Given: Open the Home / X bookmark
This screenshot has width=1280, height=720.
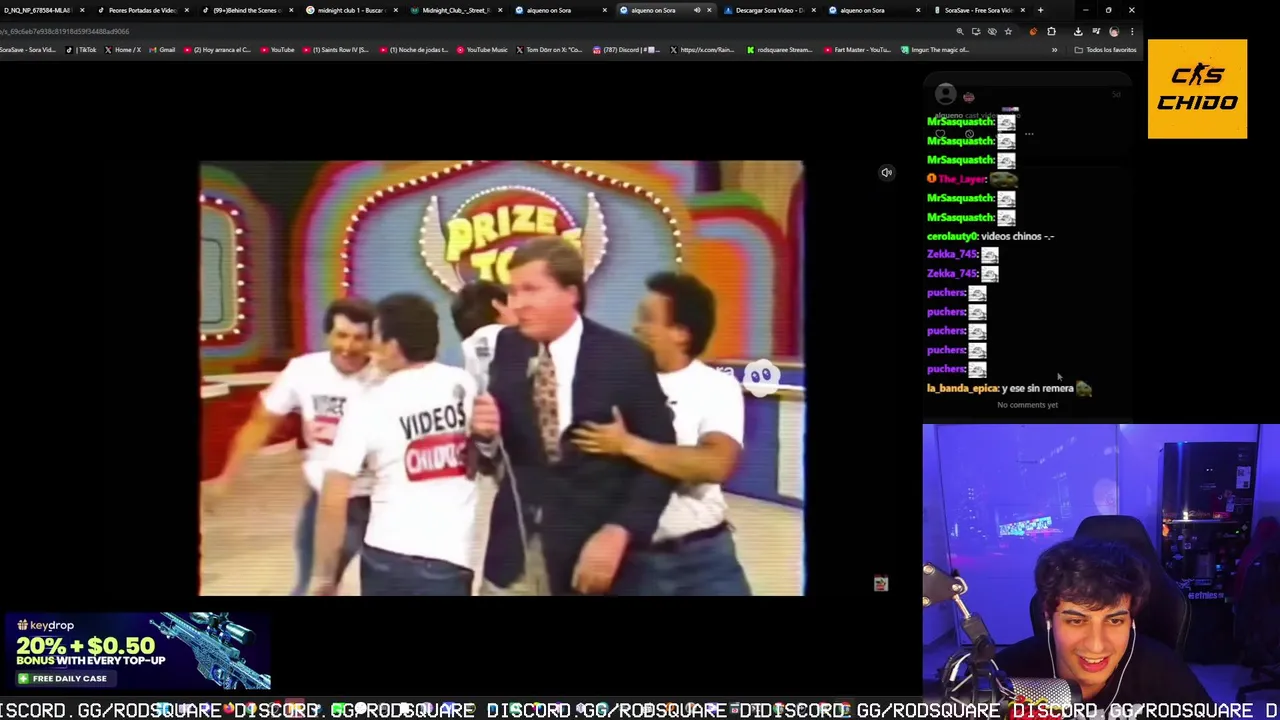Looking at the screenshot, I should pyautogui.click(x=122, y=50).
